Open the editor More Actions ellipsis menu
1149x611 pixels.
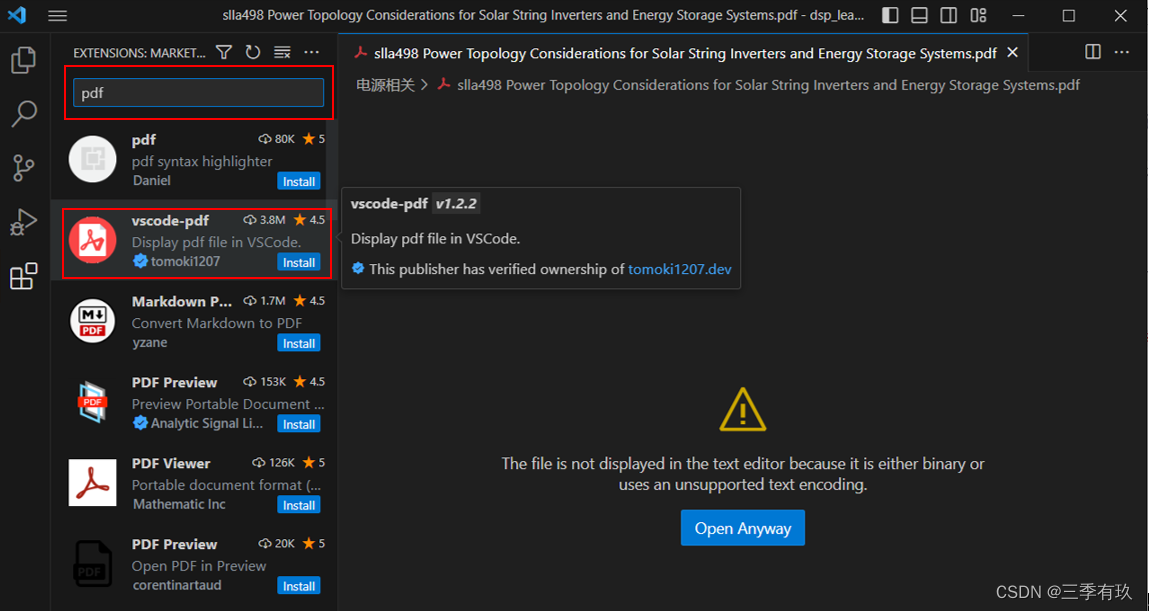point(1121,52)
